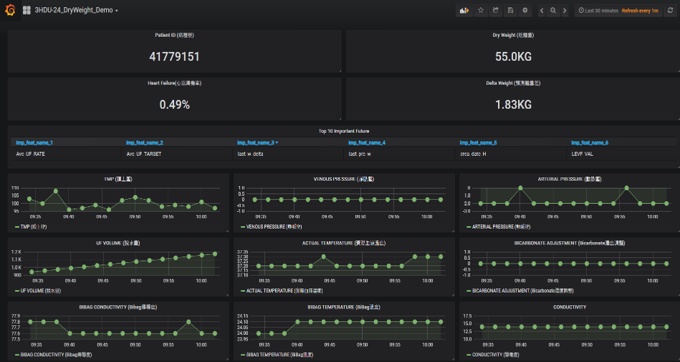The width and height of the screenshot is (680, 362).
Task: Click the highest peak point in TMP chart
Action: (56, 191)
